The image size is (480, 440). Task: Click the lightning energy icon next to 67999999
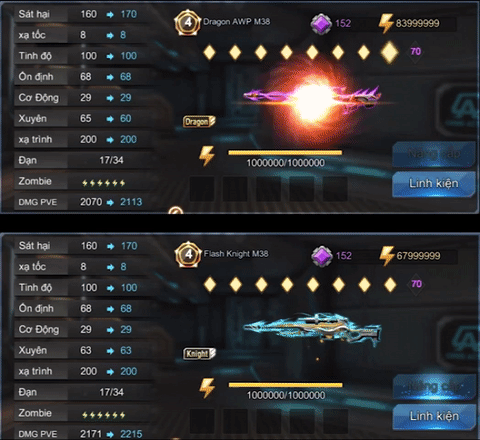pyautogui.click(x=387, y=256)
